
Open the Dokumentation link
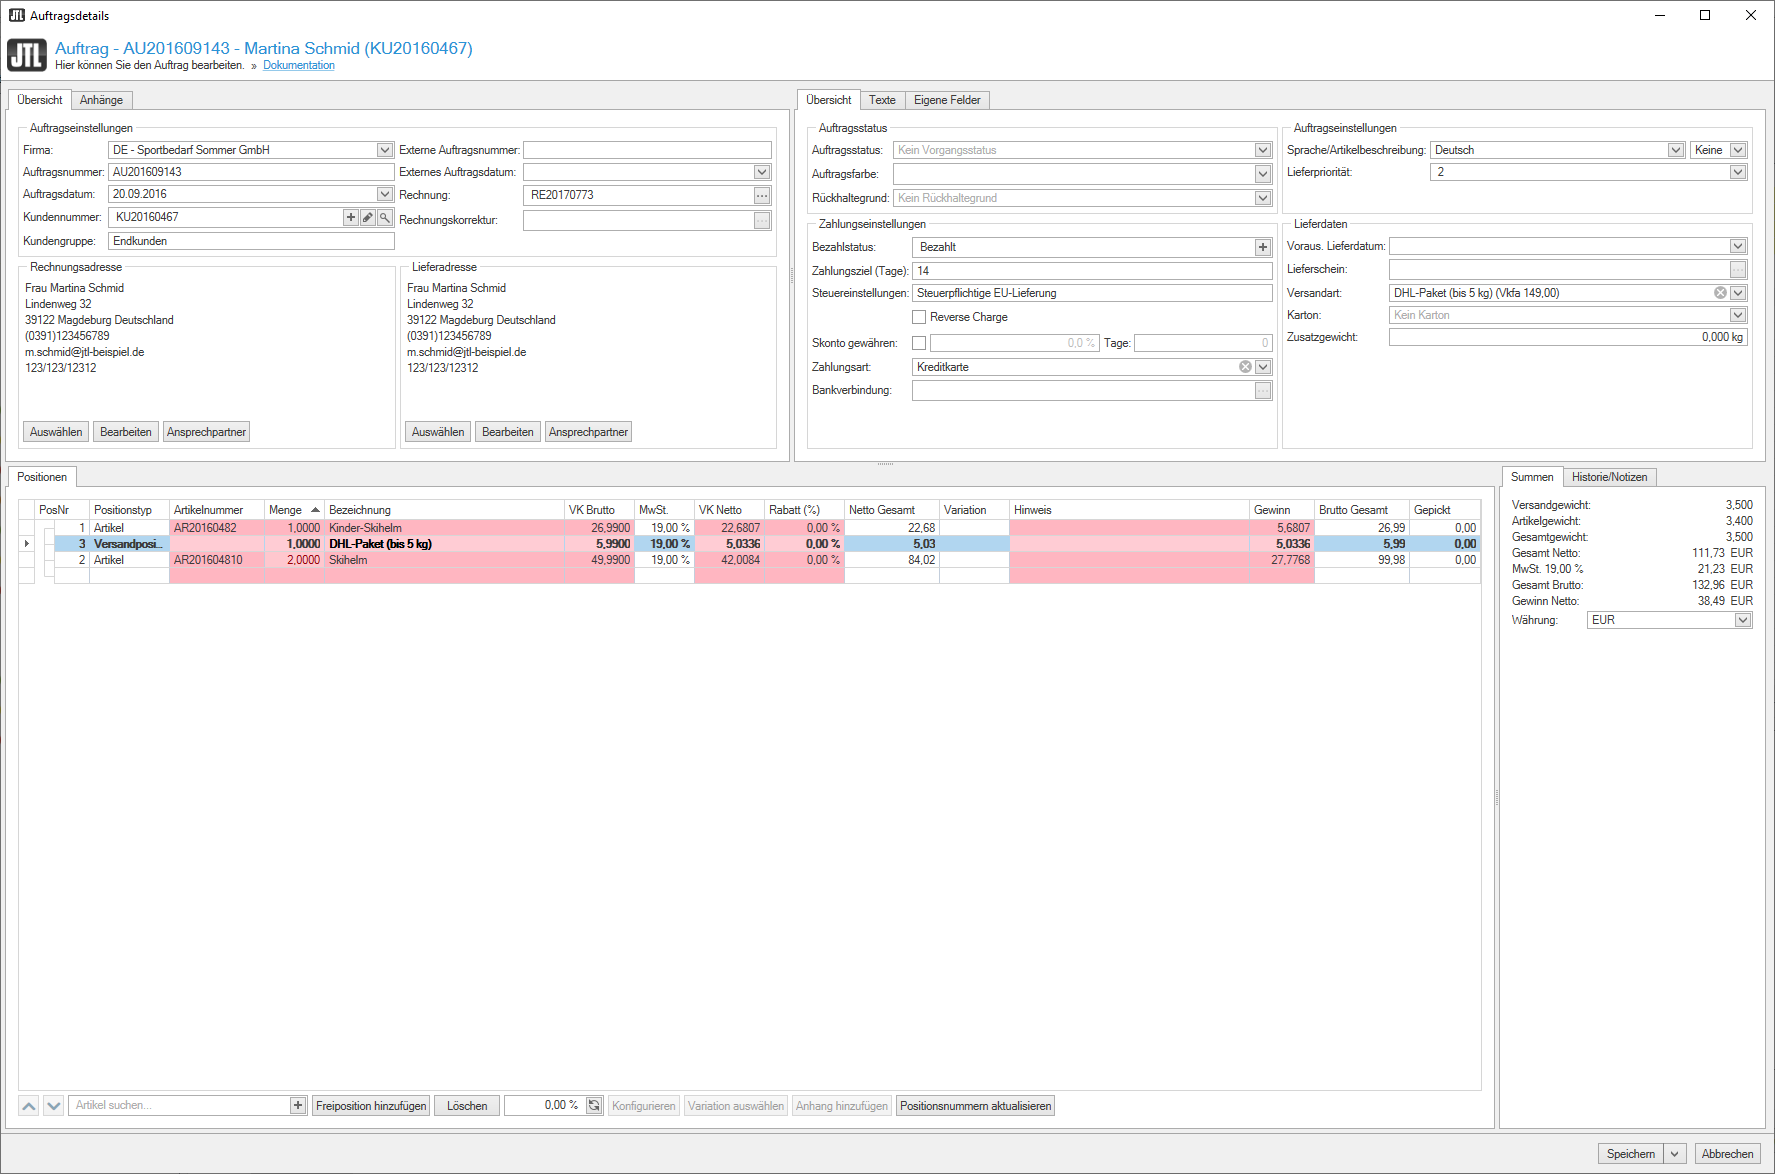point(299,66)
